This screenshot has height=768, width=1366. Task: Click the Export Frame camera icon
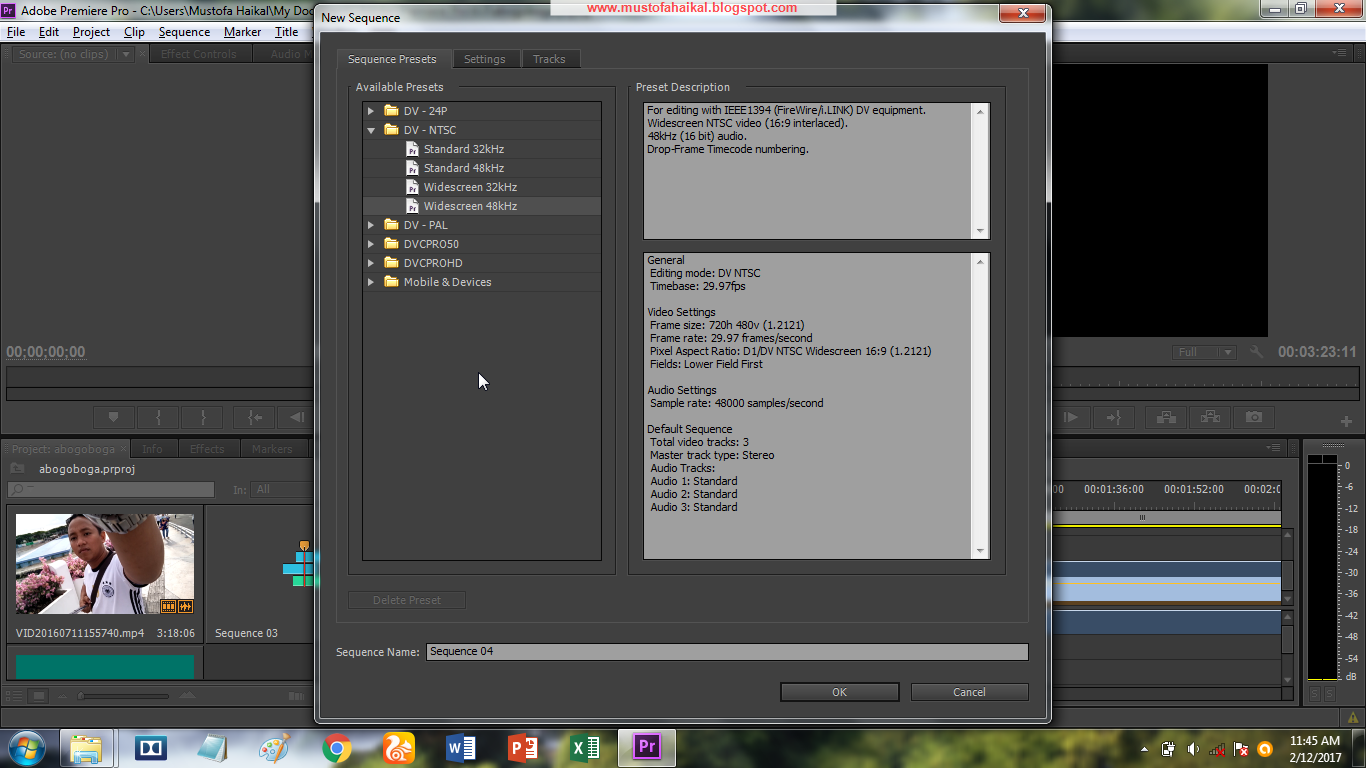pos(1254,417)
